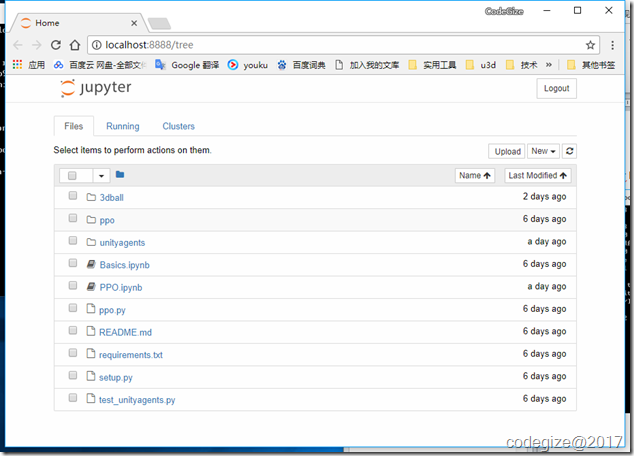Image resolution: width=634 pixels, height=456 pixels.
Task: Sort files by Name
Action: click(x=475, y=175)
